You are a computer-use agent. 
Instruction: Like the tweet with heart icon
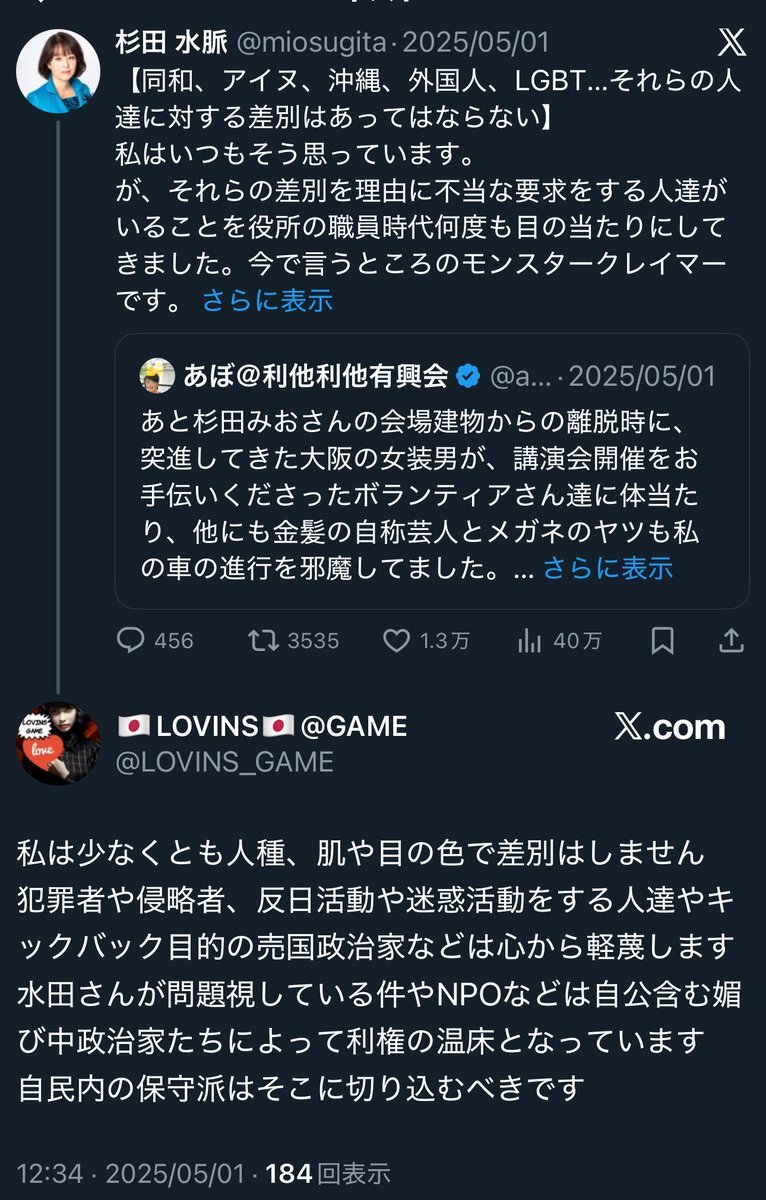click(397, 641)
